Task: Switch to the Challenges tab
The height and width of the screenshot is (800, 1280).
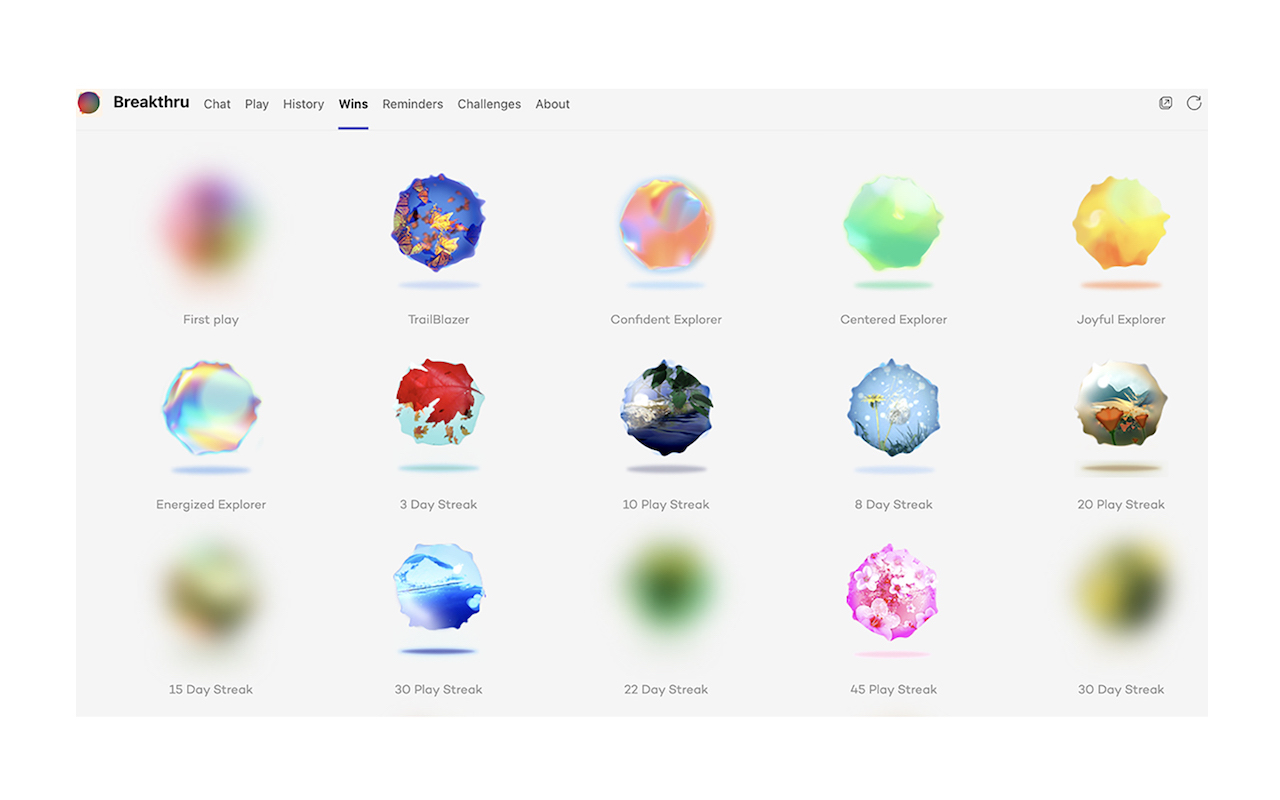Action: tap(489, 104)
